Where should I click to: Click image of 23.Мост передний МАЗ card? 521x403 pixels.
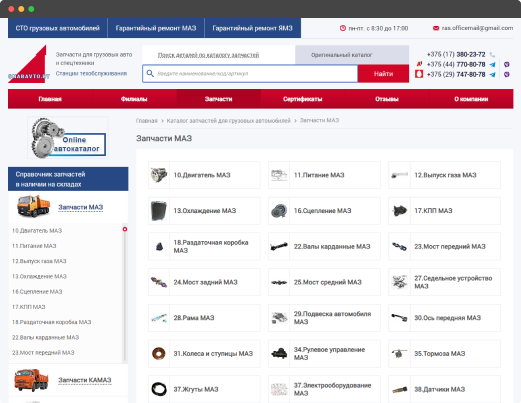[399, 247]
